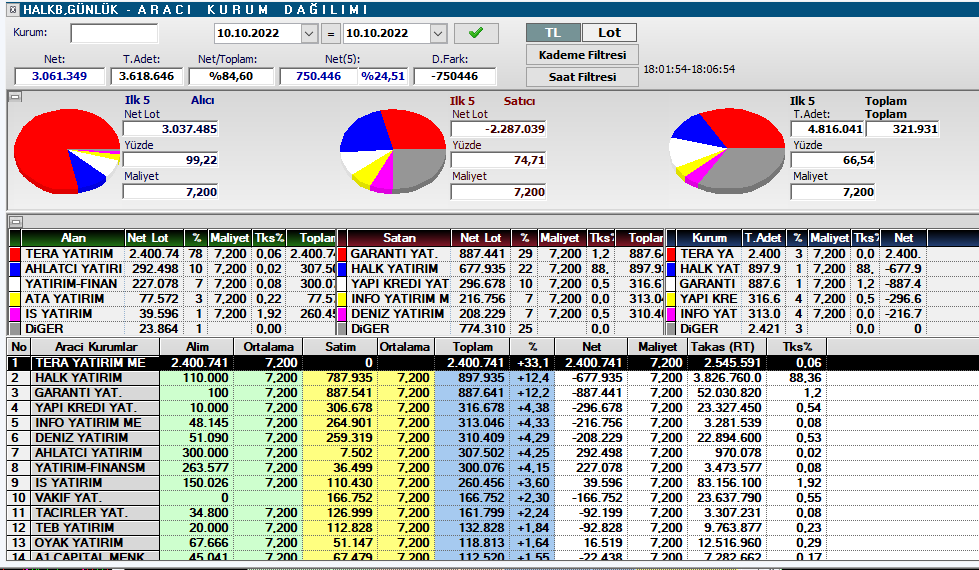This screenshot has width=979, height=570.
Task: Click the seller Net Lot field -2.287.039
Action: tap(498, 129)
